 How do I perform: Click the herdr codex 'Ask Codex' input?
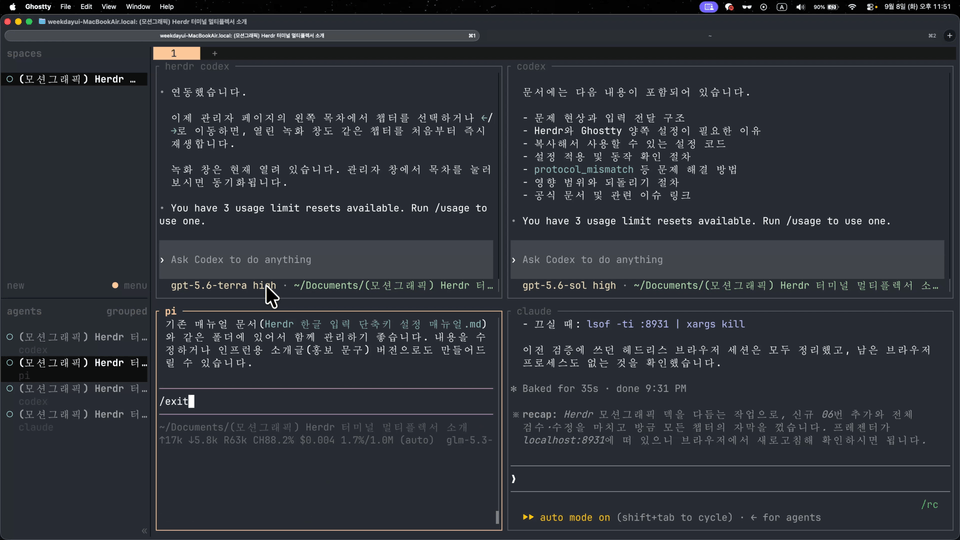pyautogui.click(x=326, y=260)
